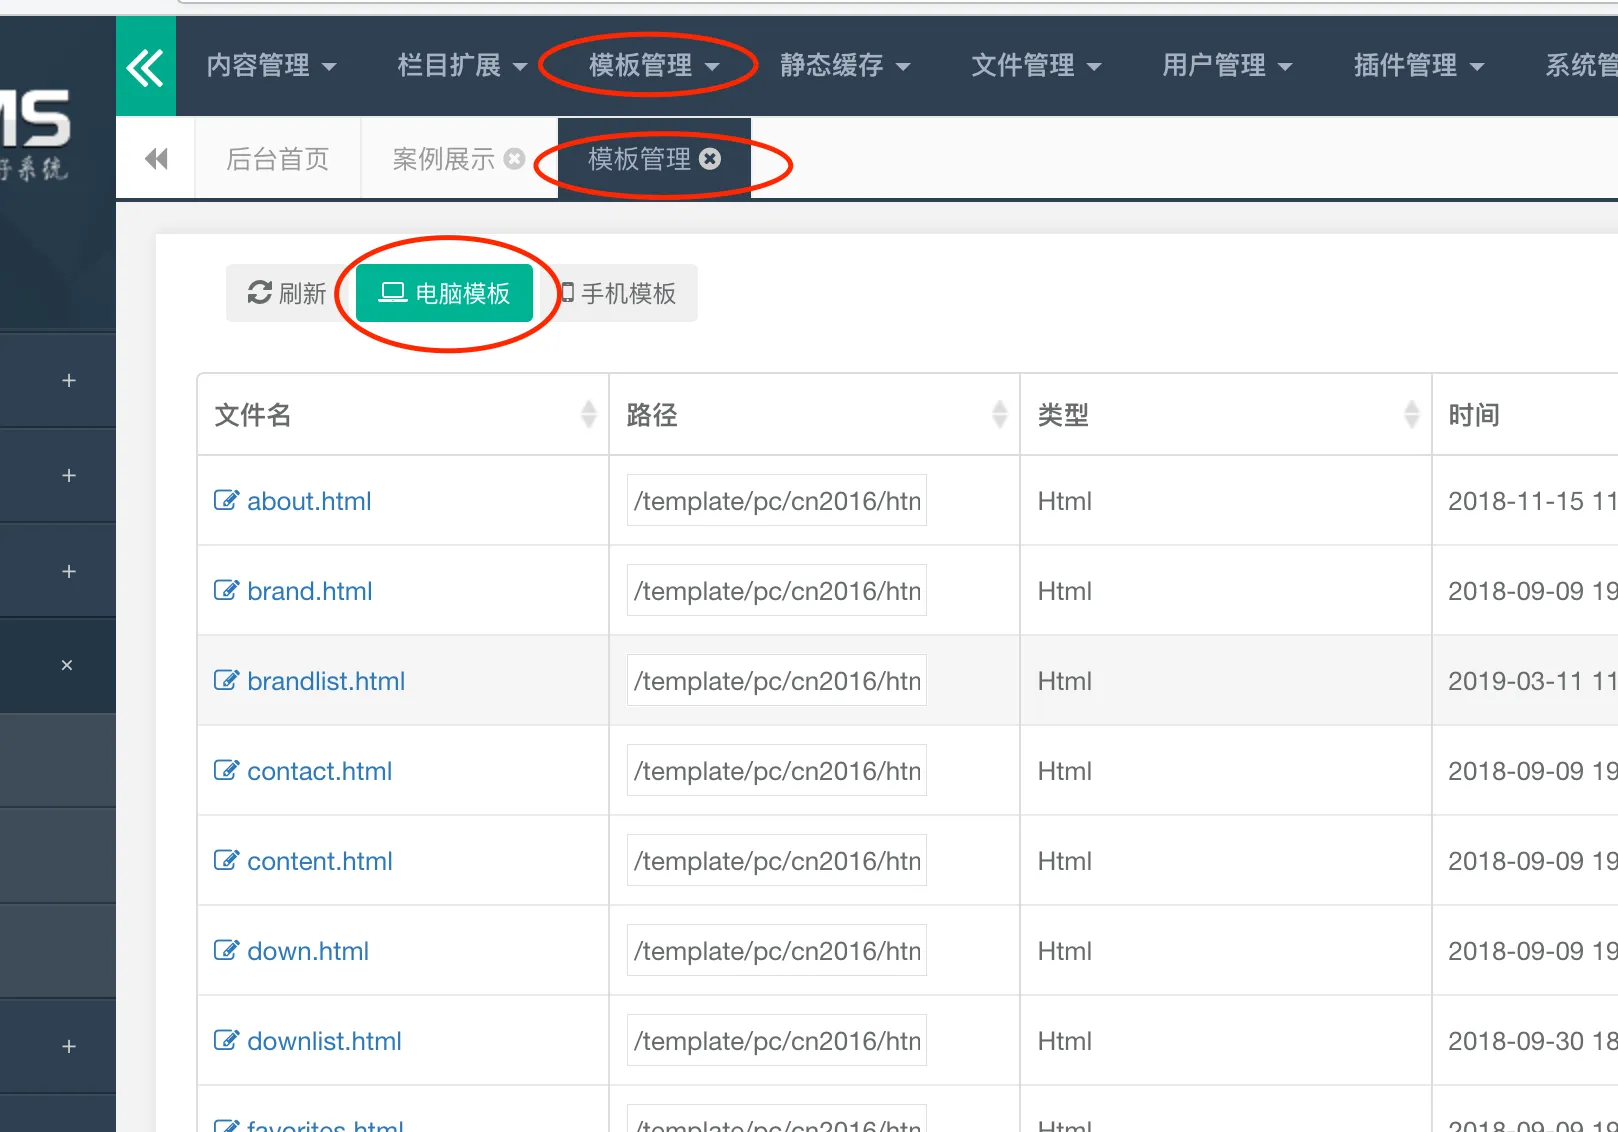Close the 案例展示 tab
1618x1132 pixels.
coord(514,159)
